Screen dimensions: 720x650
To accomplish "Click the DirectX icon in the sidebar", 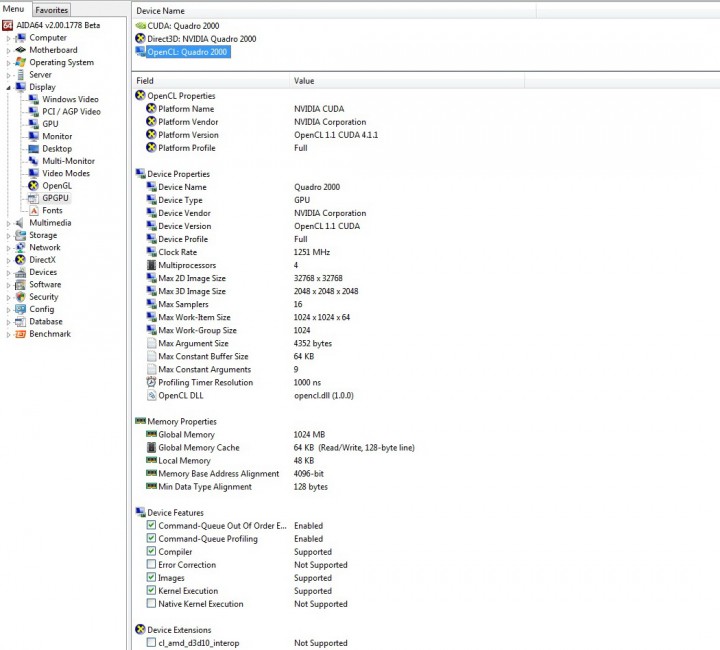I will [21, 260].
